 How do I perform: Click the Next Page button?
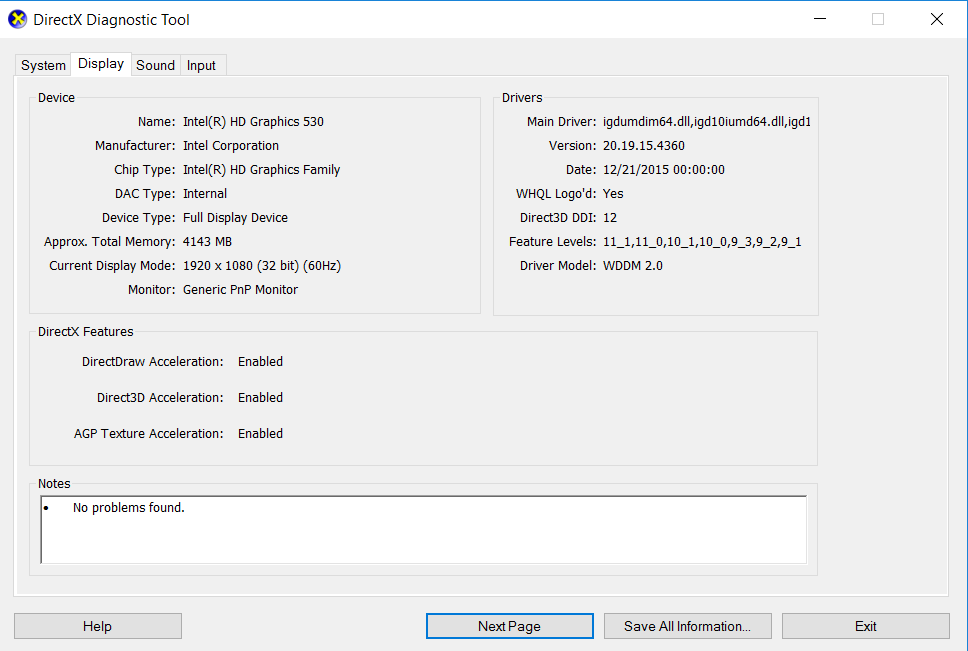(x=509, y=626)
